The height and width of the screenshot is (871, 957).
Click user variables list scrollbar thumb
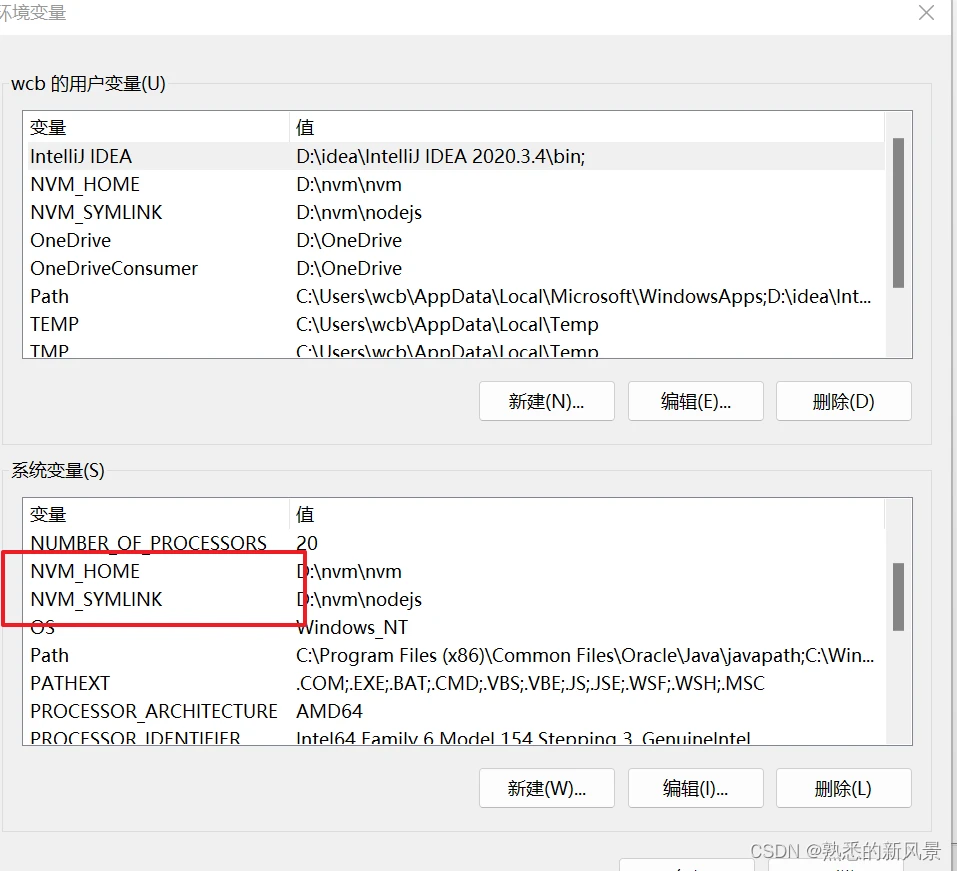click(x=898, y=213)
